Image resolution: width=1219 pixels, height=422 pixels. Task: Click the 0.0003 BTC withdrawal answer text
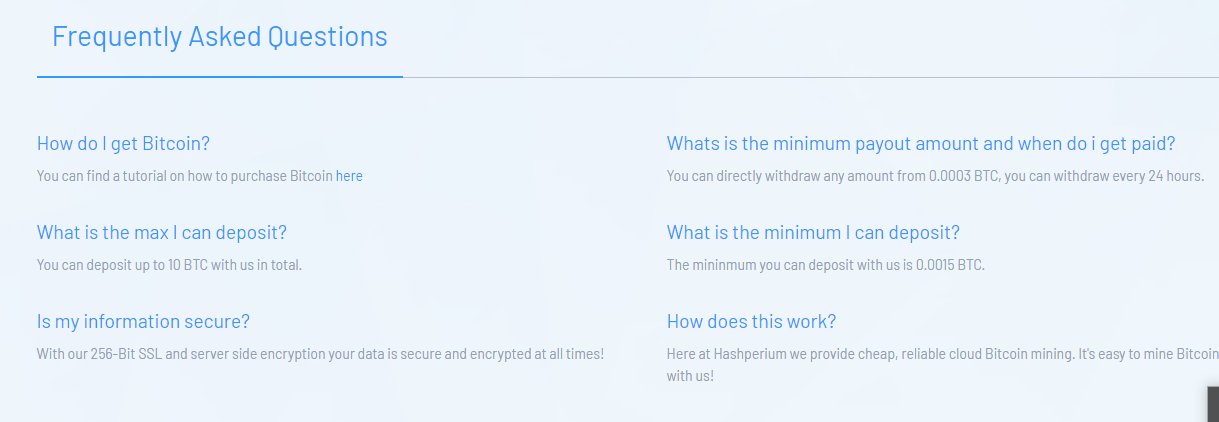[935, 176]
